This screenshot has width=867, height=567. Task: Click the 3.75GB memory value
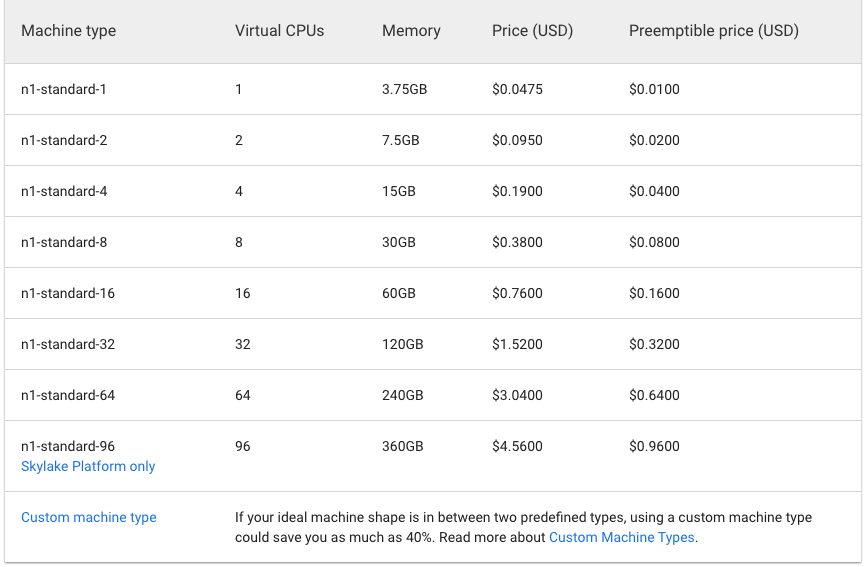click(x=405, y=89)
